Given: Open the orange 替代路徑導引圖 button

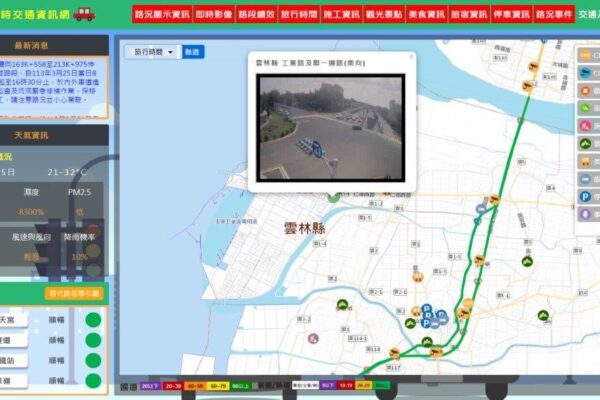Looking at the screenshot, I should click(74, 294).
